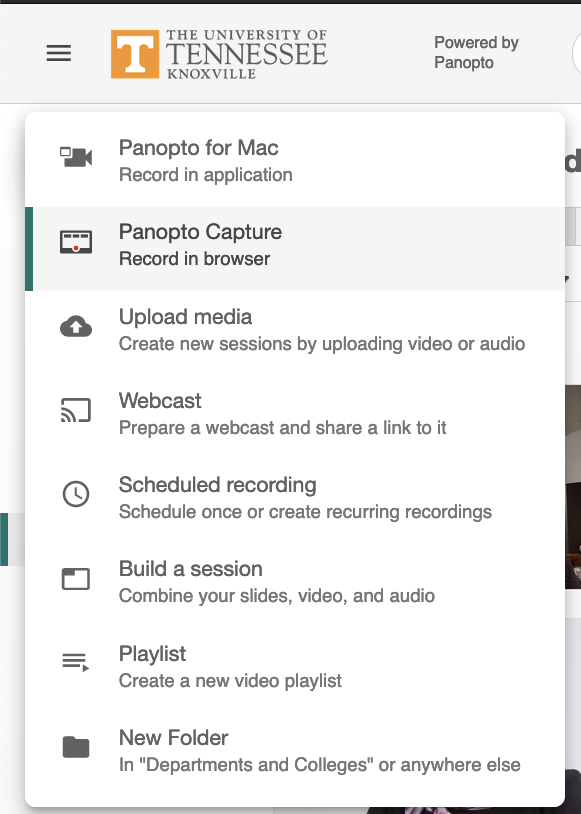Click the orange Power T emblem
Screen dimensions: 581x814
tap(135, 54)
